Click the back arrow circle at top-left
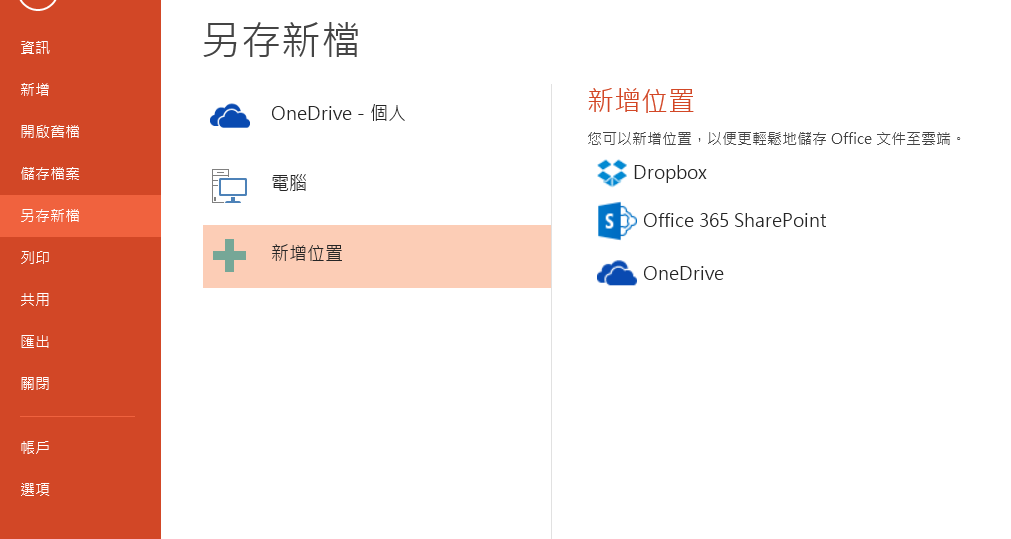This screenshot has width=1011, height=539. pyautogui.click(x=38, y=3)
